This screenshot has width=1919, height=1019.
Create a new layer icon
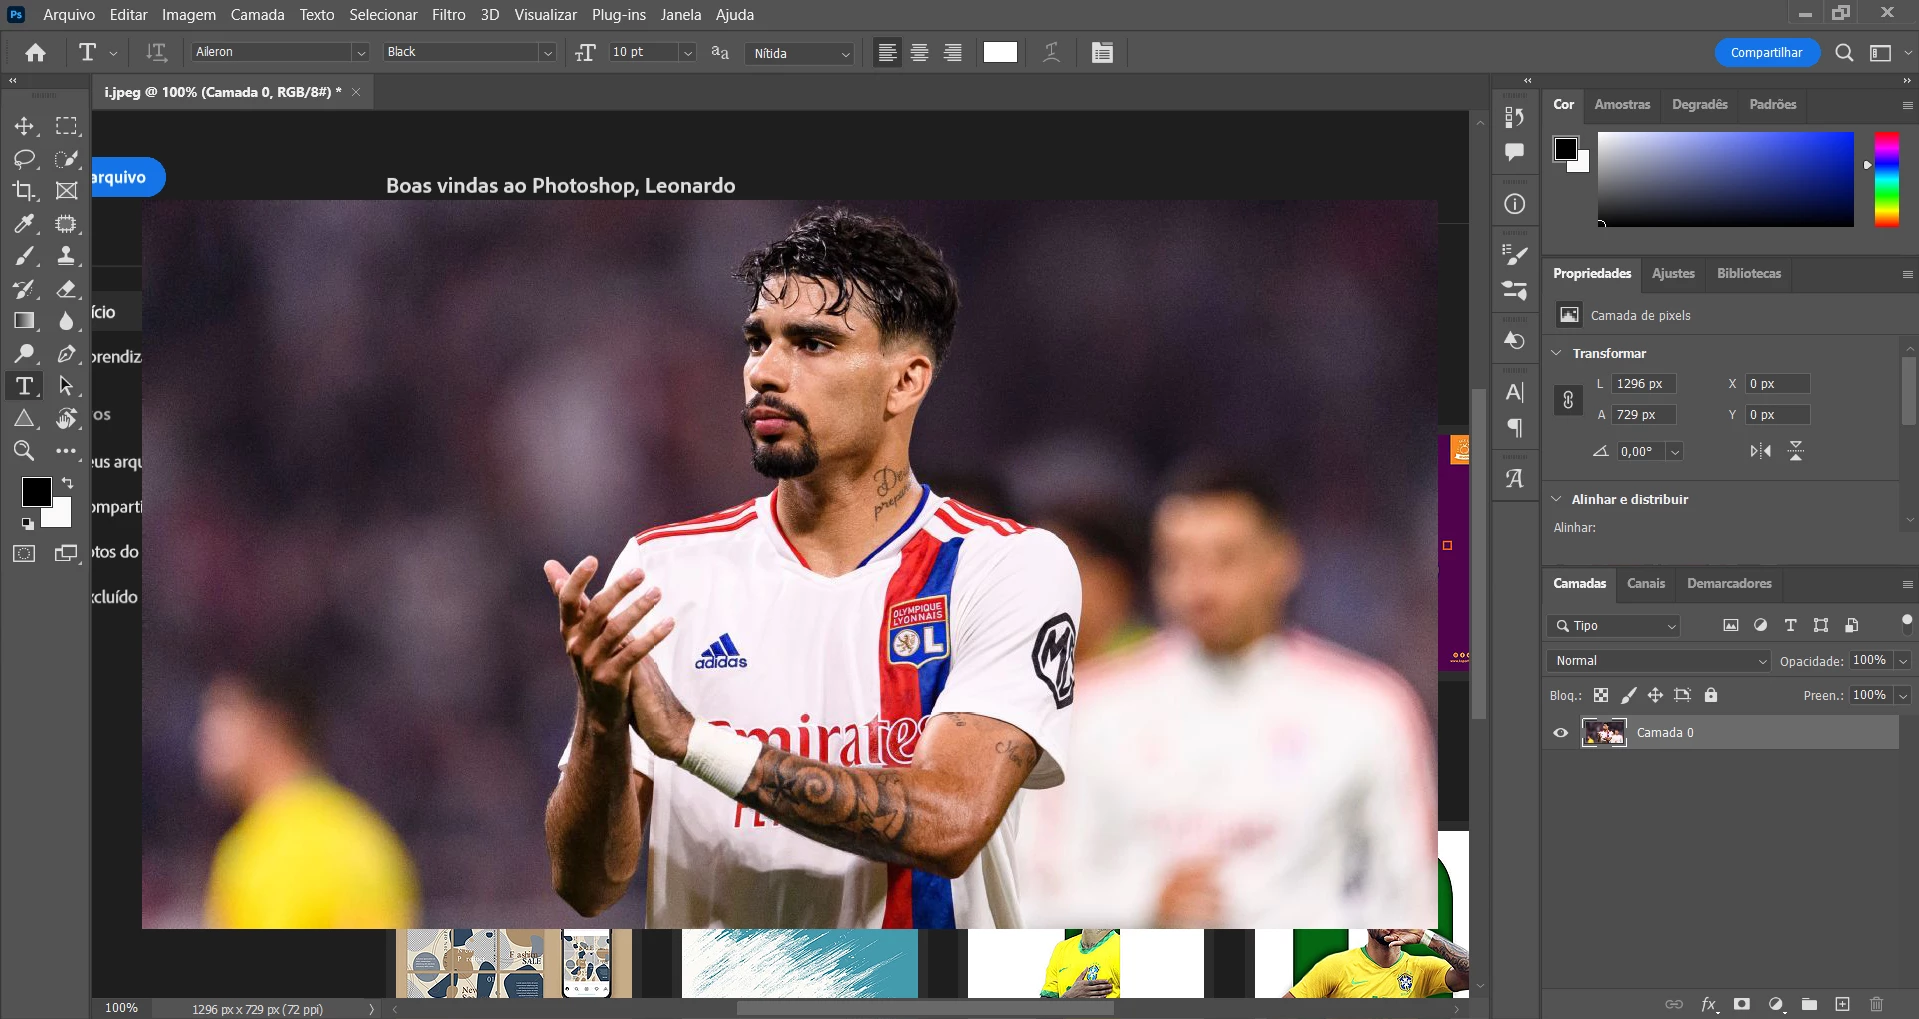(1842, 1004)
